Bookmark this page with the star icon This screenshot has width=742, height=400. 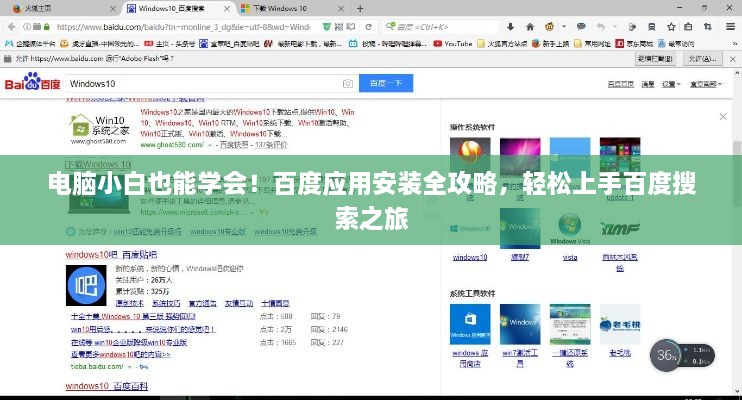pos(671,27)
